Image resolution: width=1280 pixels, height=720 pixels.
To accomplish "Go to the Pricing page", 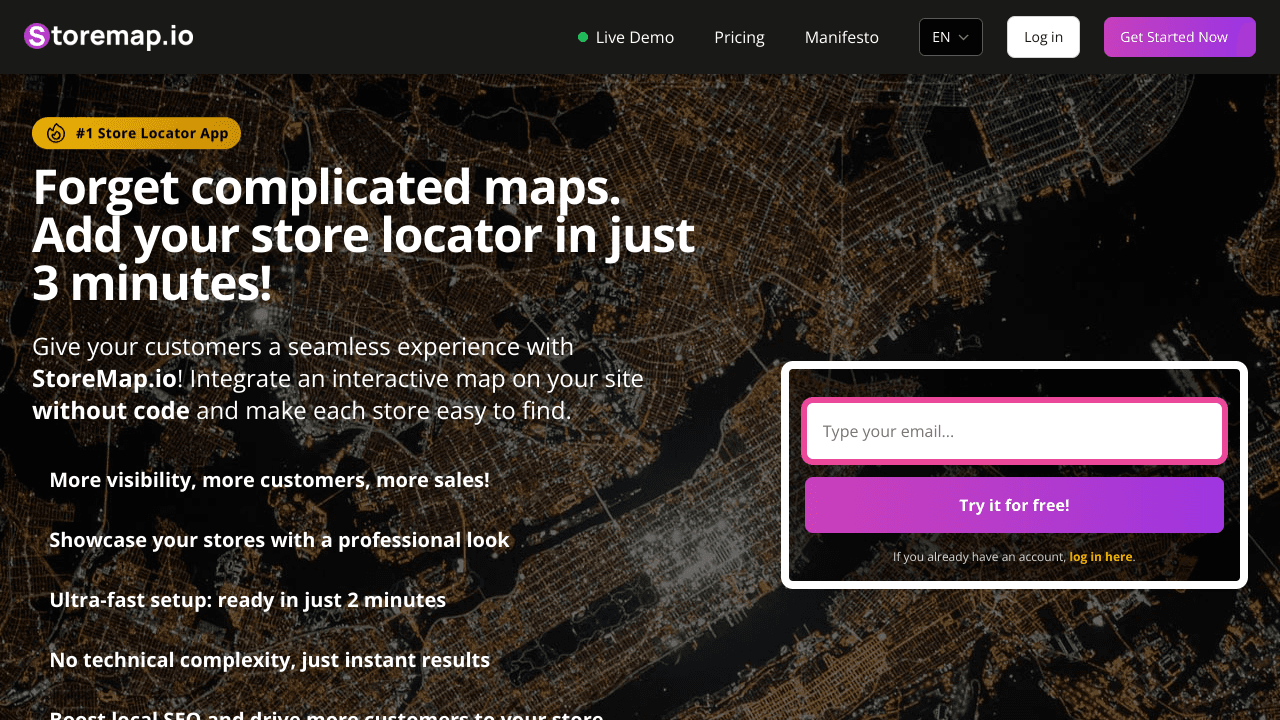I will (739, 37).
